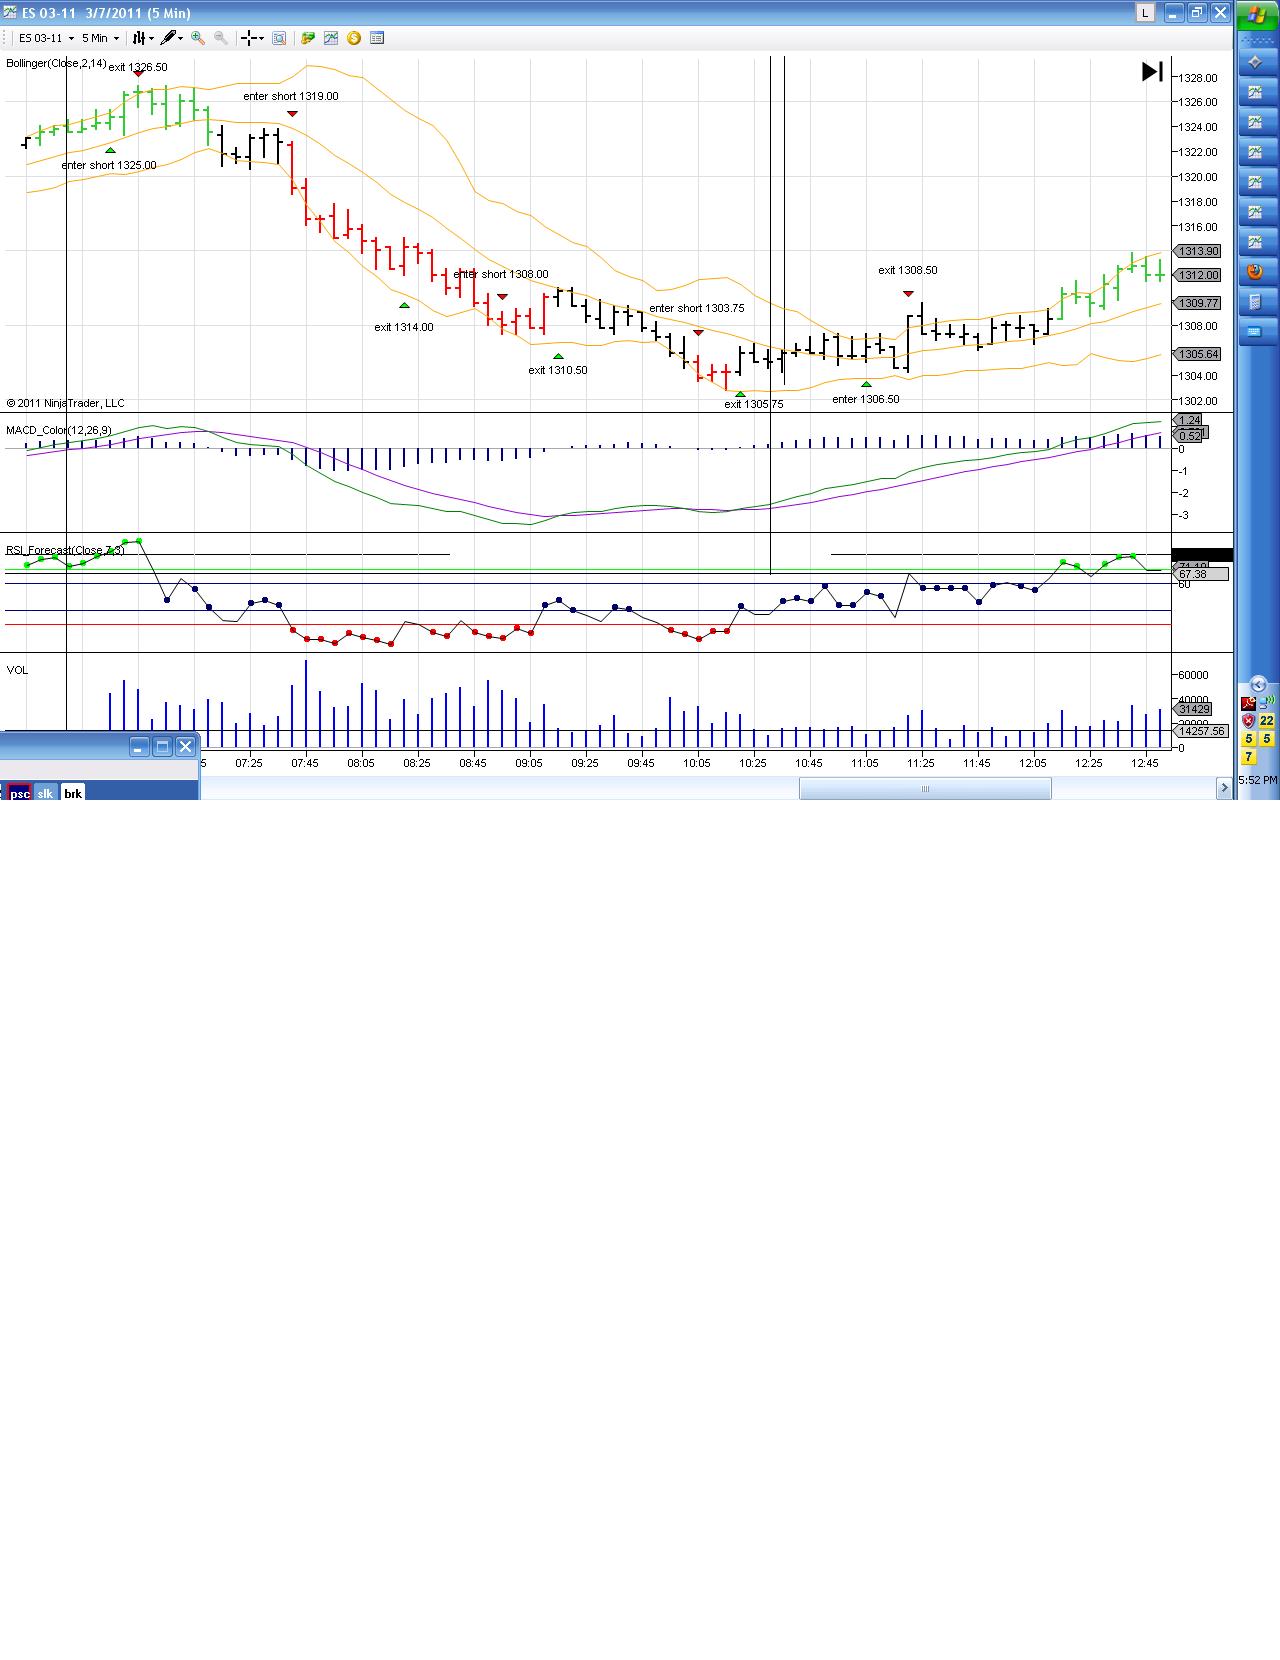Open the second chart window taskbar button

click(1257, 122)
